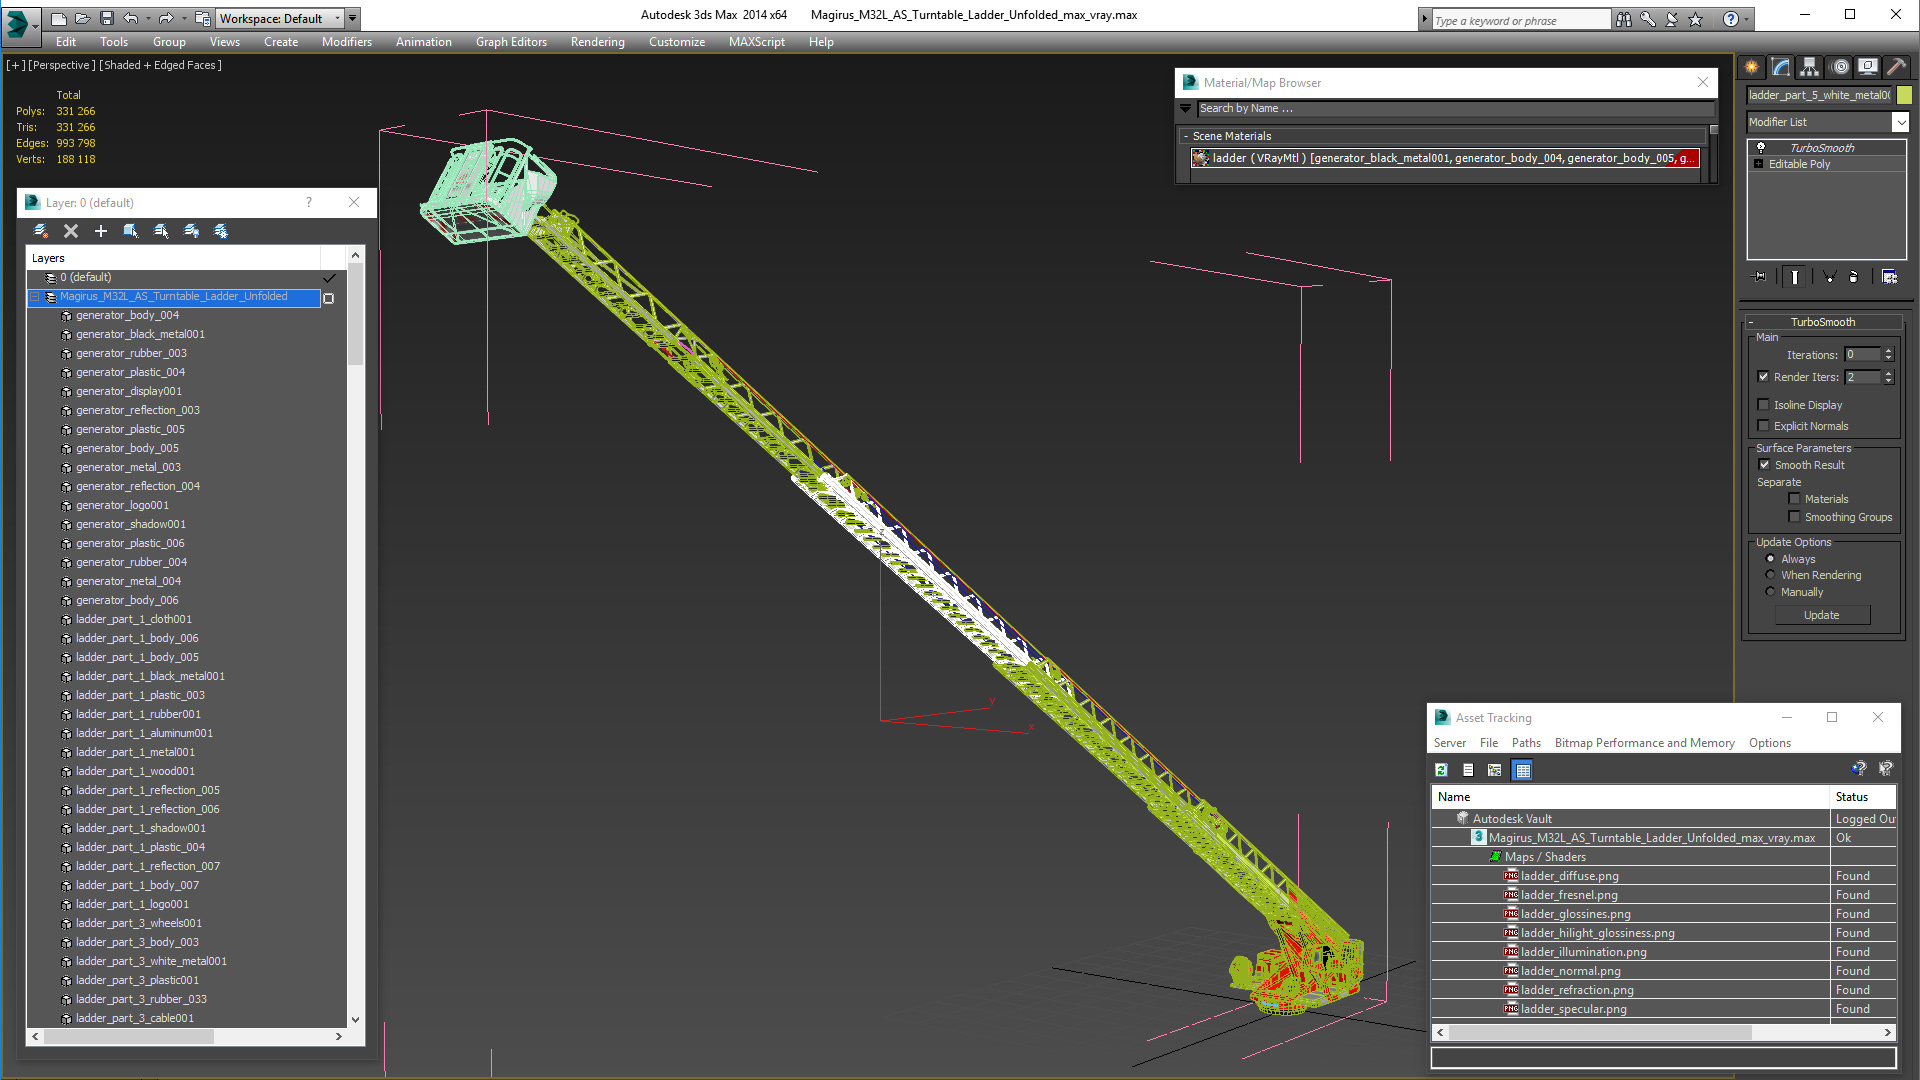Click the Refresh icon in Asset Tracking toolbar
This screenshot has width=1920, height=1080.
tap(1441, 770)
